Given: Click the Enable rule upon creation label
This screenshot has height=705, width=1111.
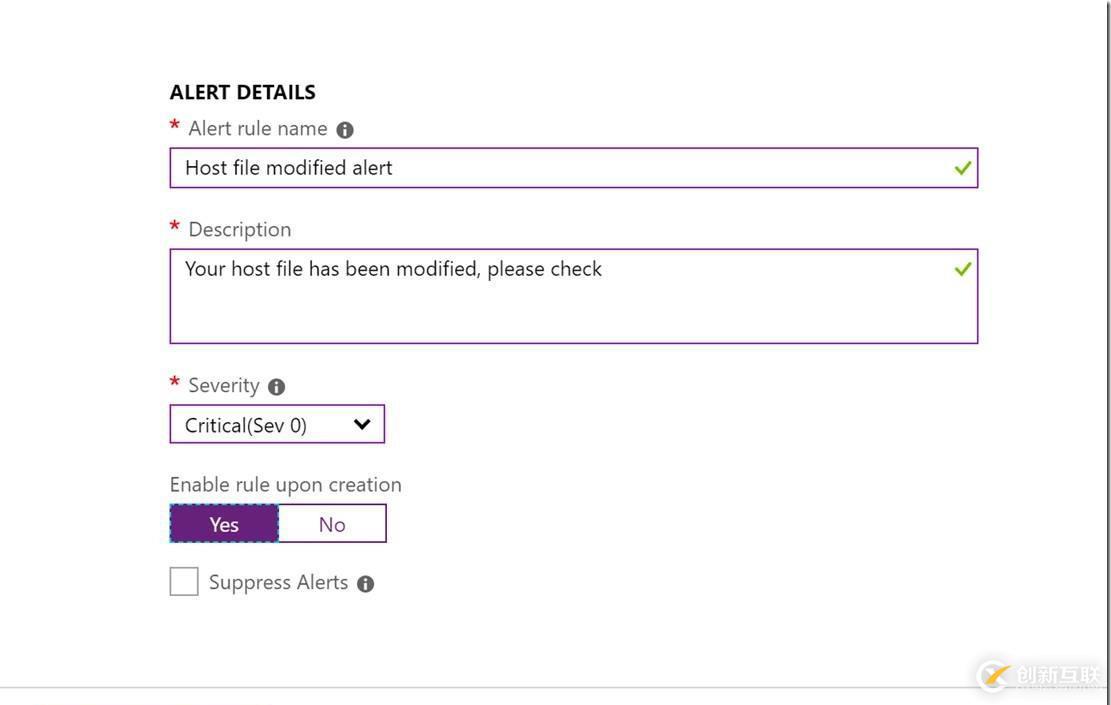Looking at the screenshot, I should 285,484.
